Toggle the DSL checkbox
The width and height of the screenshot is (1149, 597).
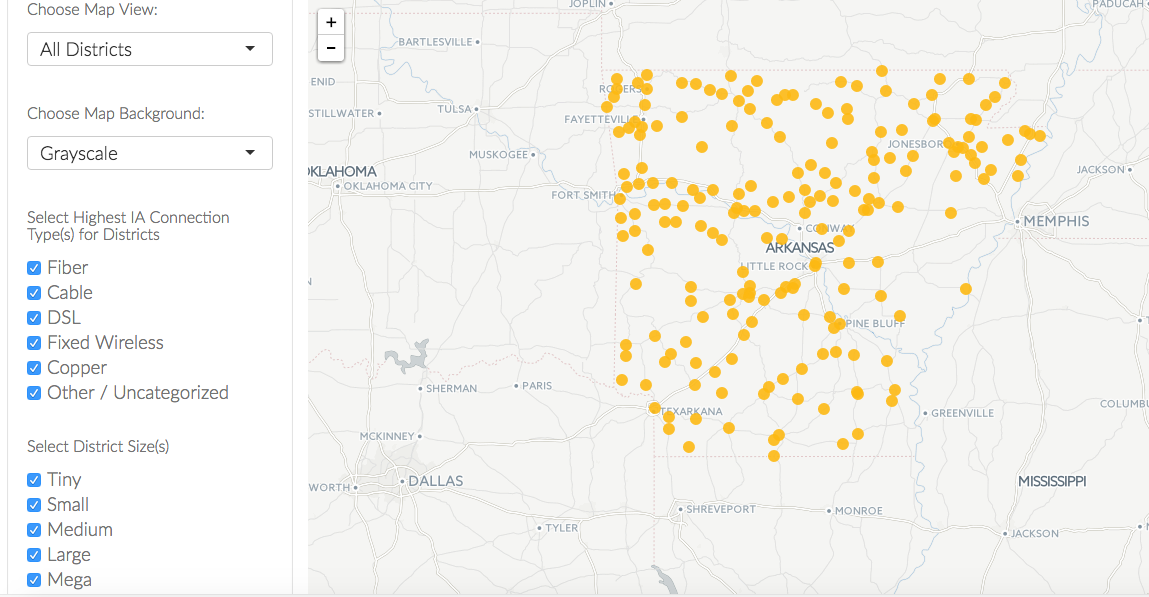coord(34,318)
